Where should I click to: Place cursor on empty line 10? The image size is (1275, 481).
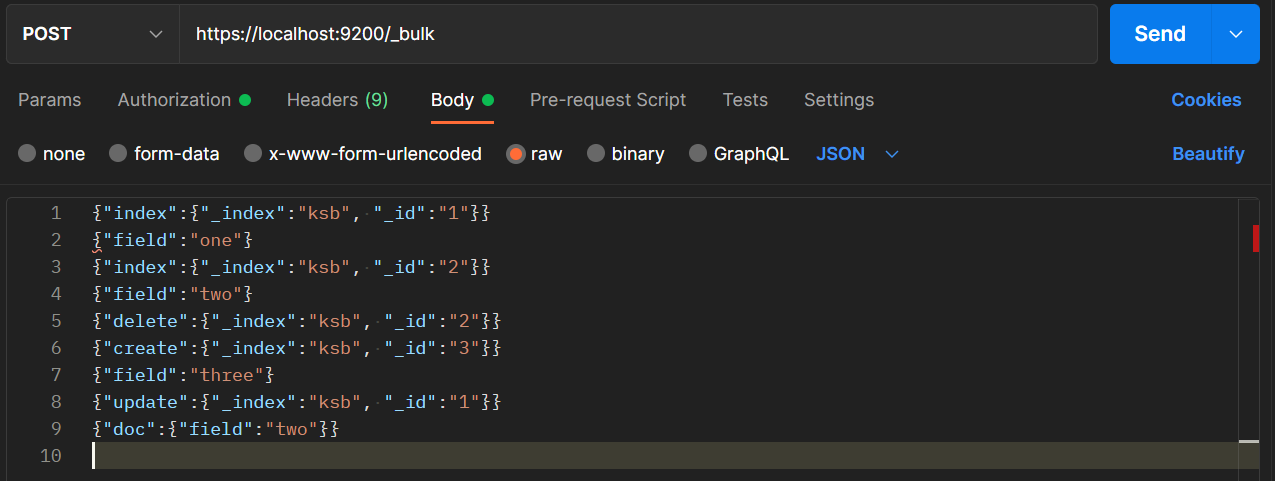(x=663, y=456)
